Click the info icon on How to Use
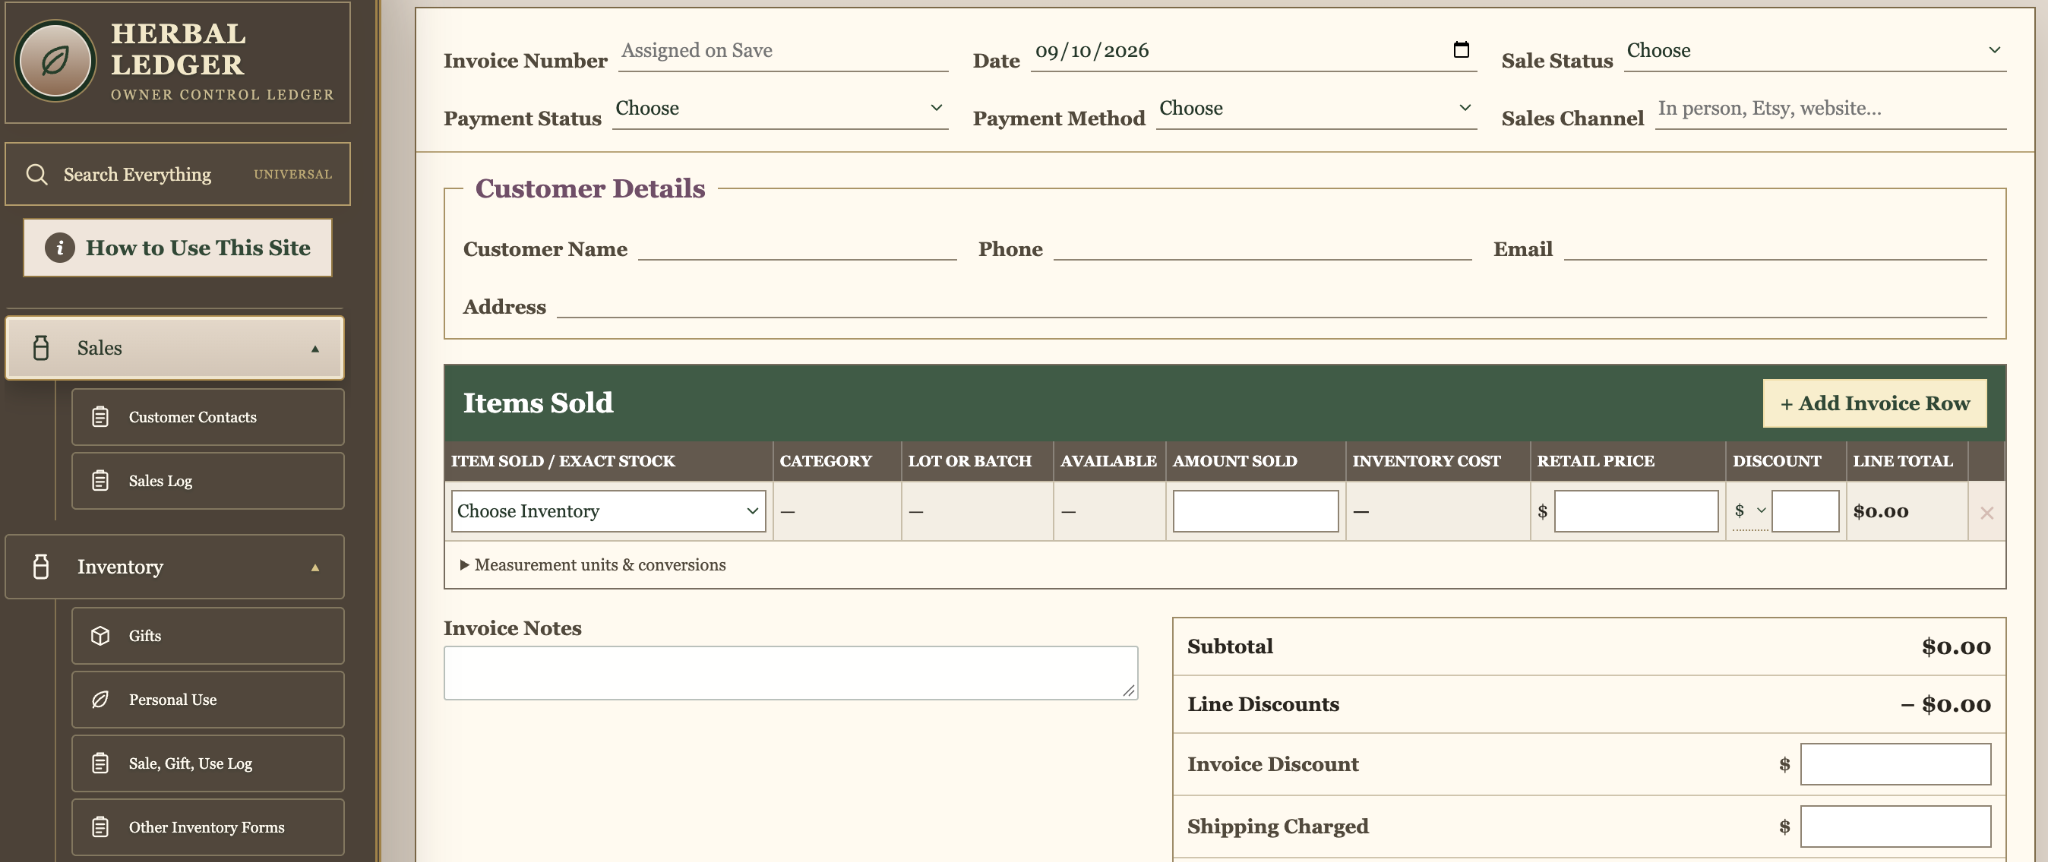The image size is (2048, 862). [60, 248]
